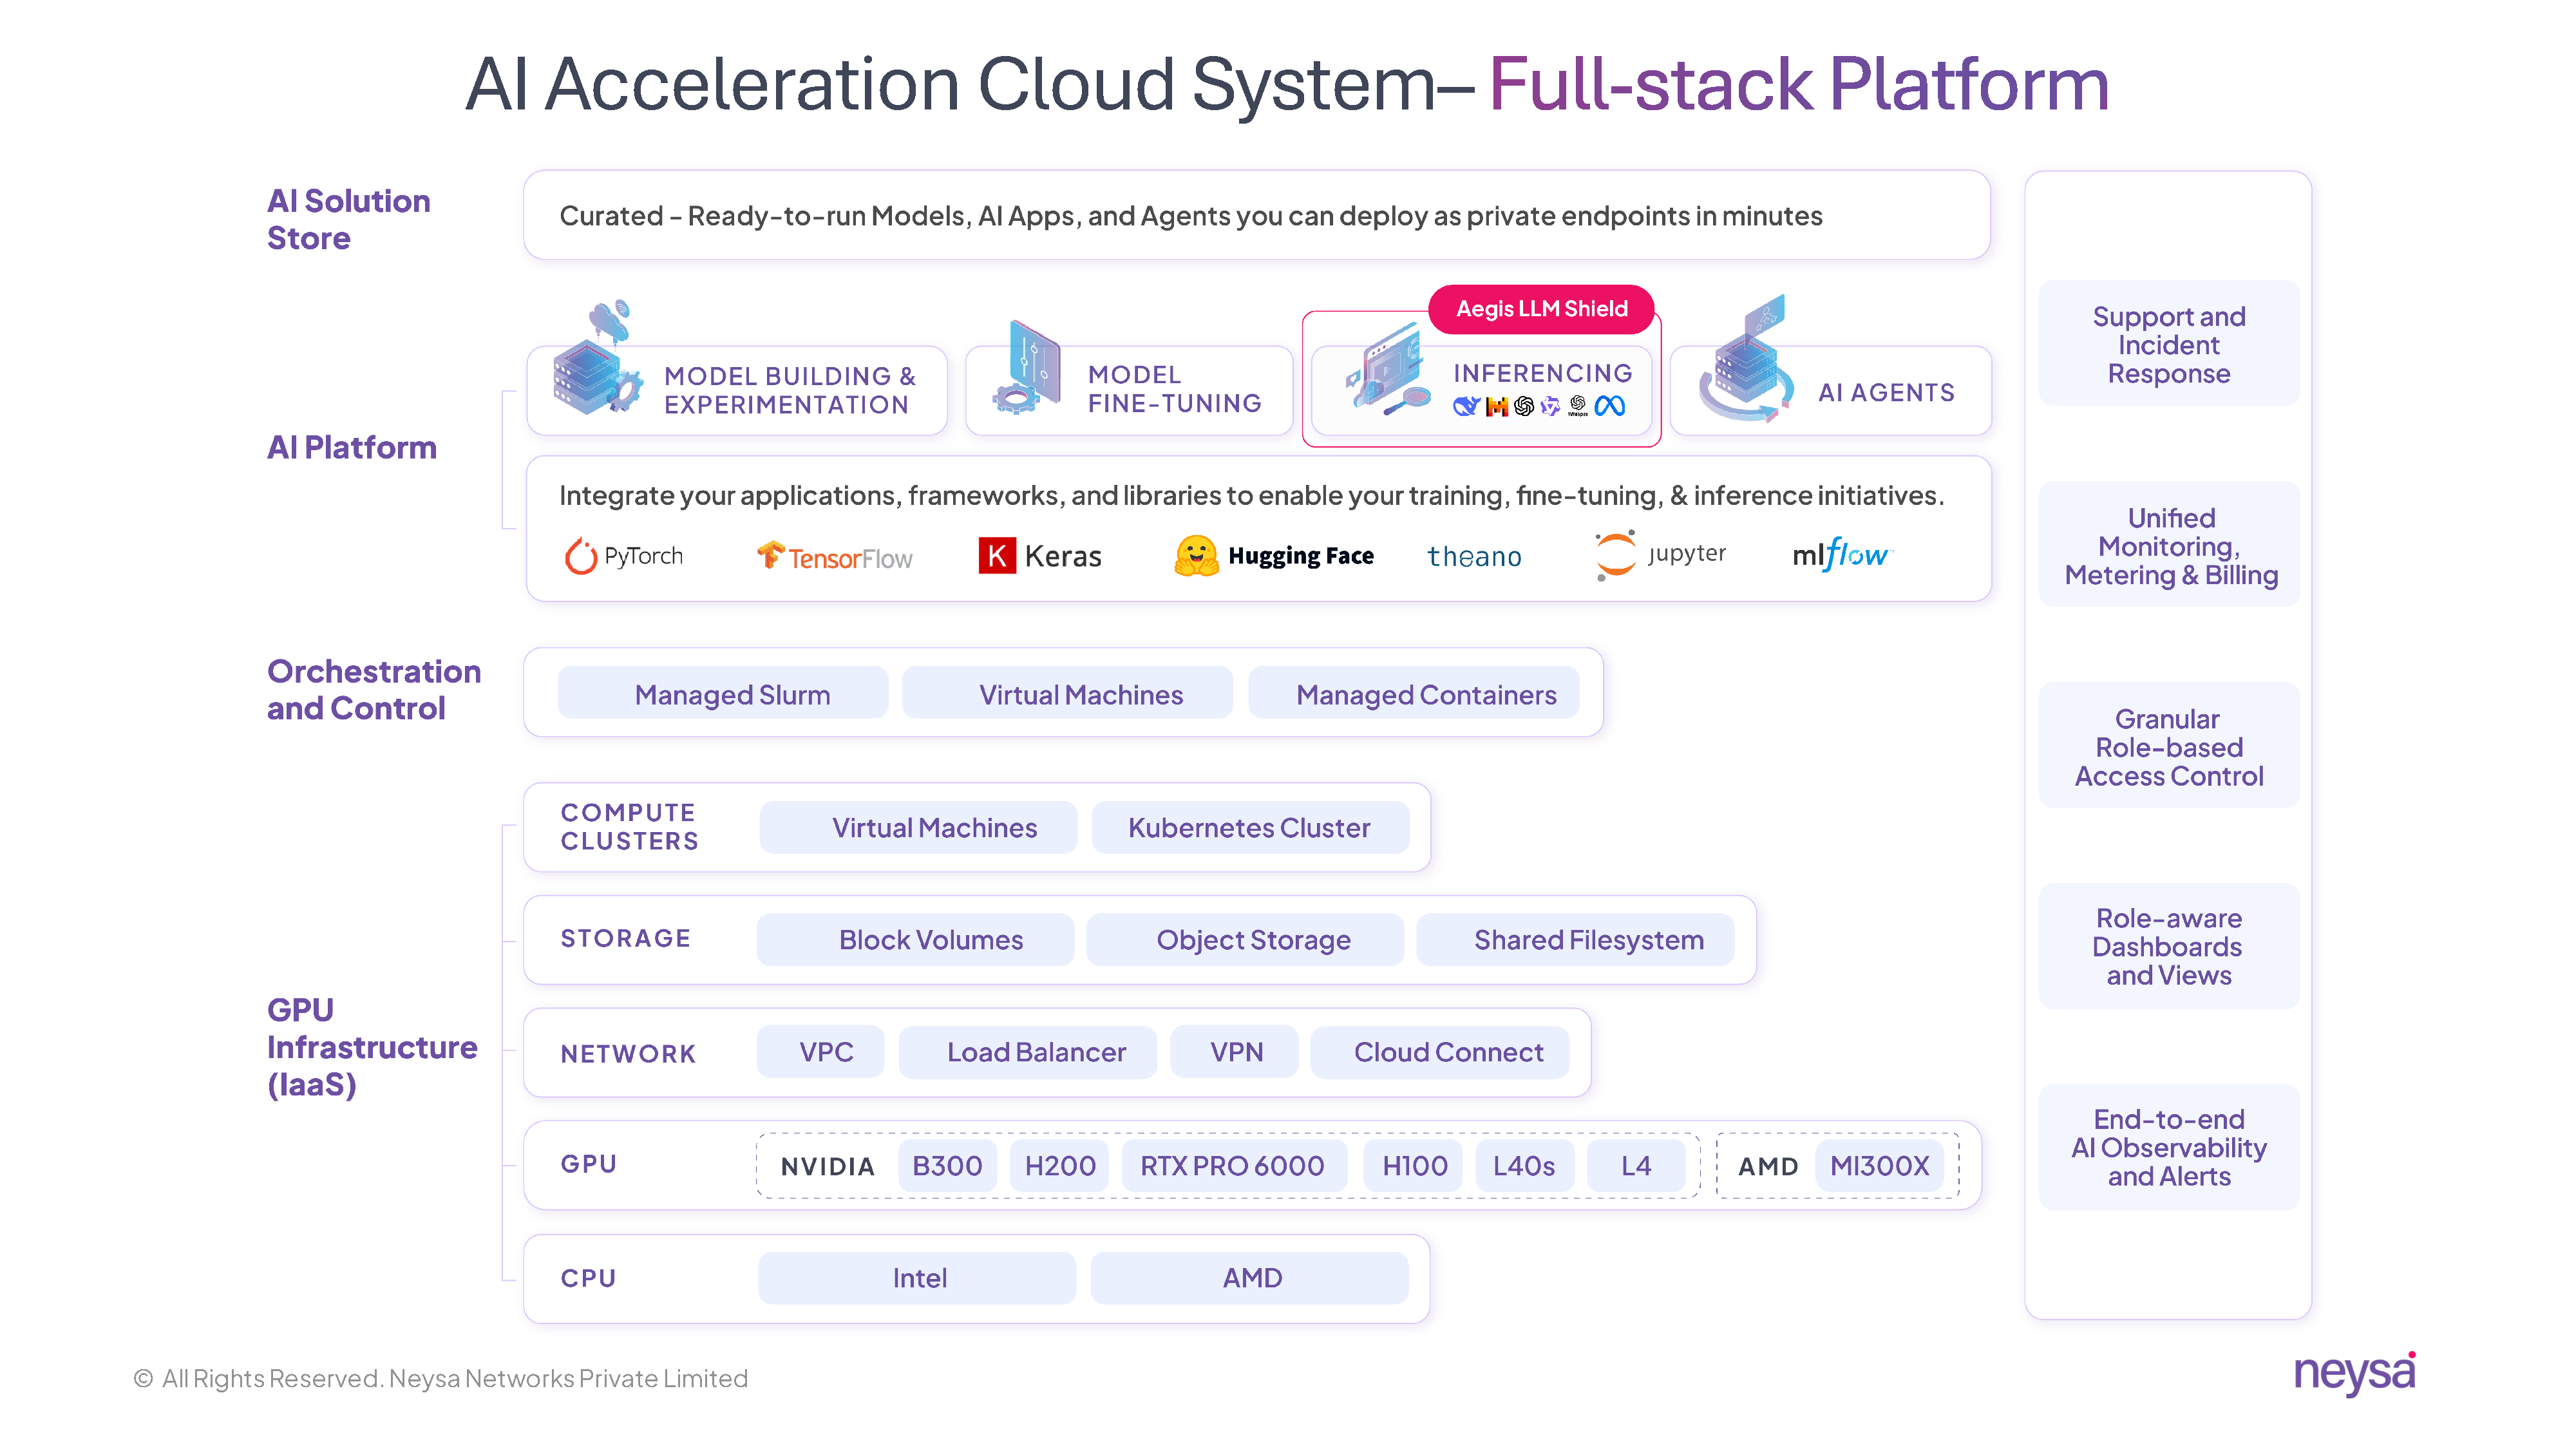Image resolution: width=2576 pixels, height=1449 pixels.
Task: Open End-to-end AI Observability and Alerts card
Action: pyautogui.click(x=2169, y=1147)
